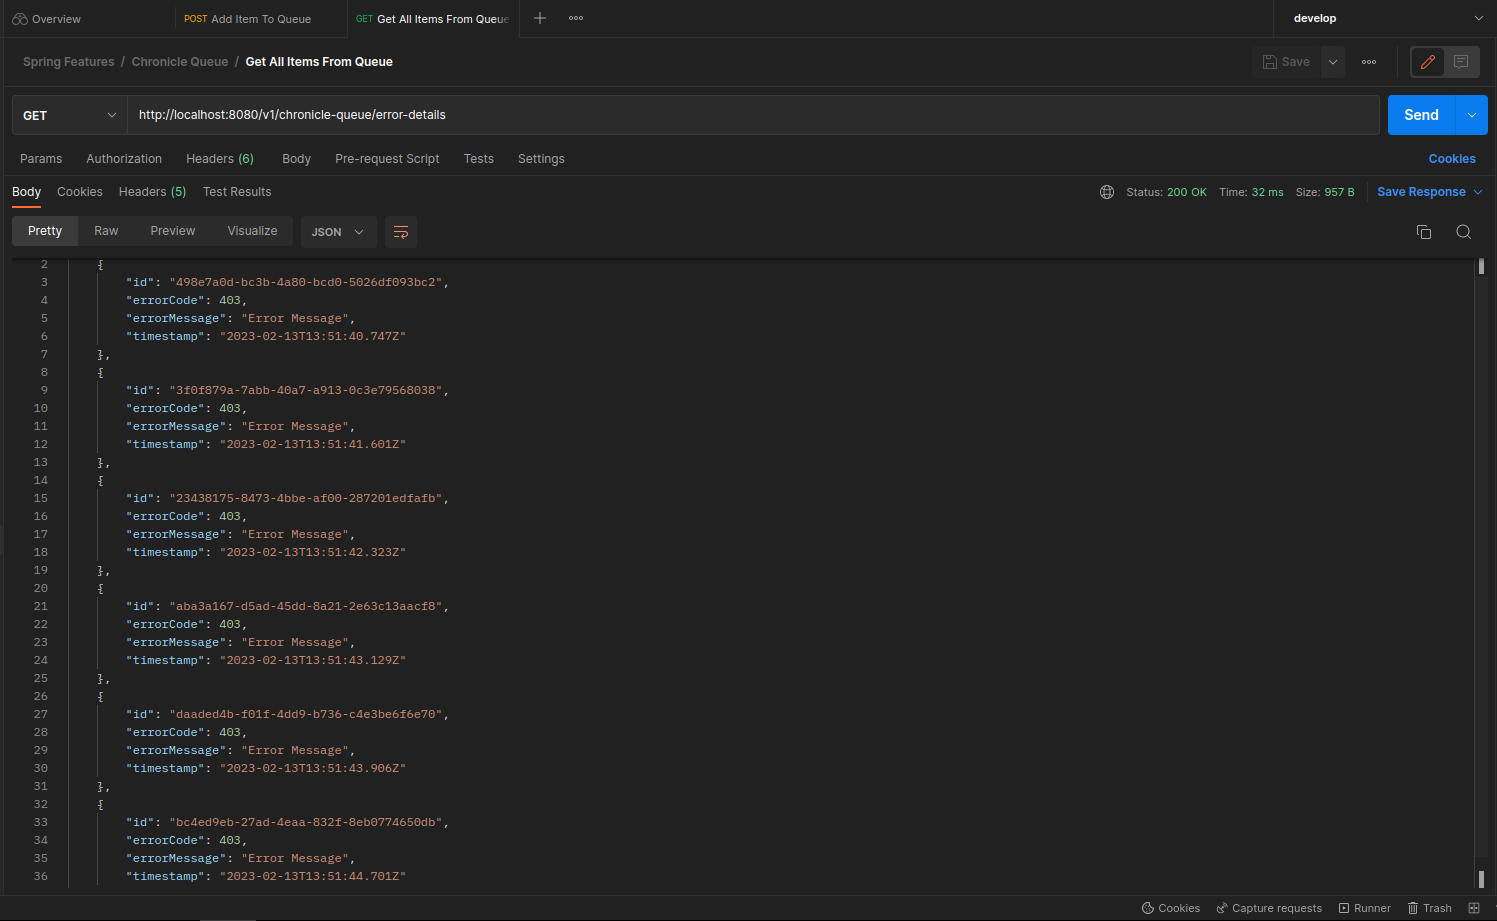Click the Cookies link beside request tabs

coord(1452,159)
